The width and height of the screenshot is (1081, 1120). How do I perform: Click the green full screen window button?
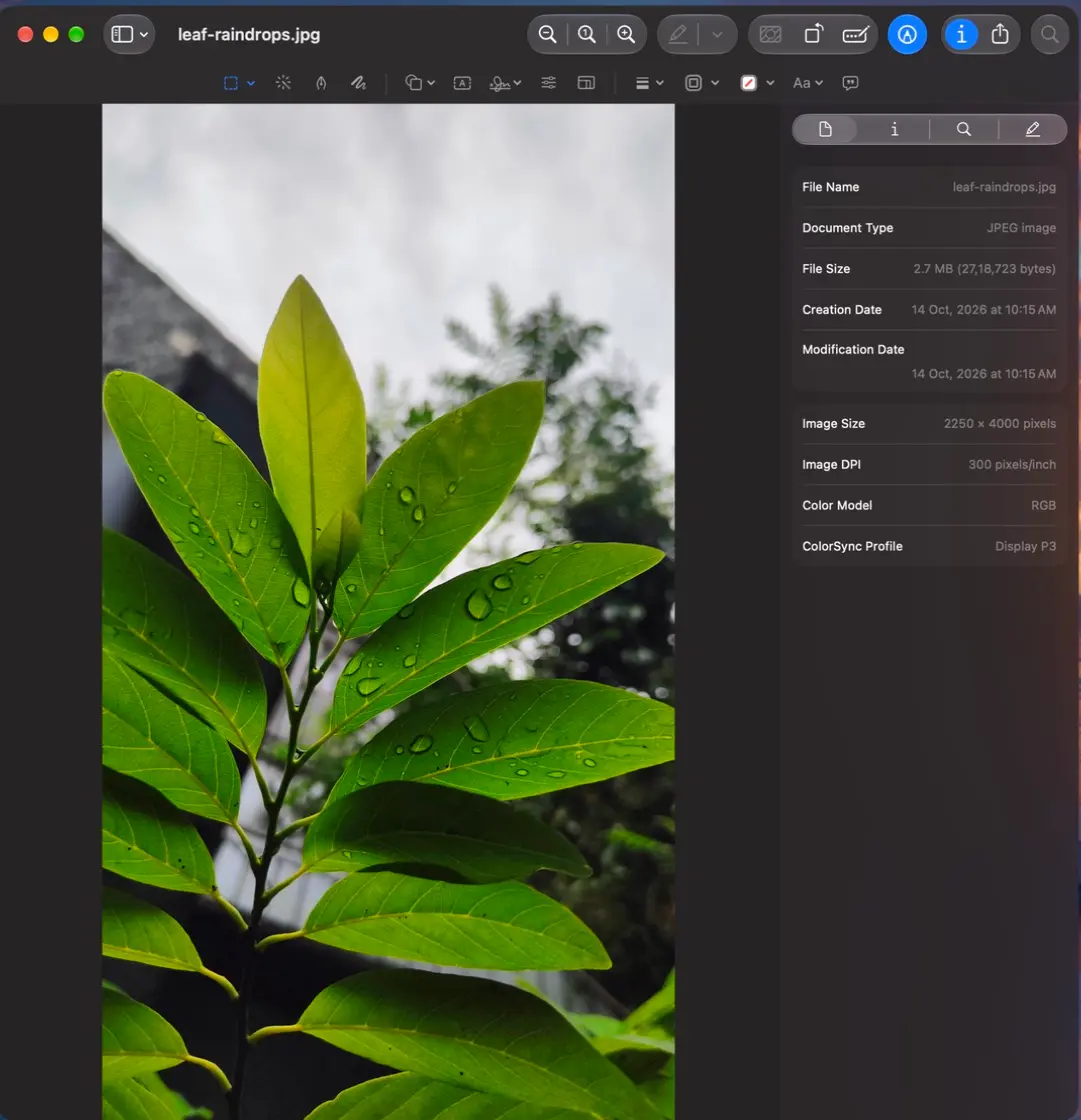click(76, 34)
